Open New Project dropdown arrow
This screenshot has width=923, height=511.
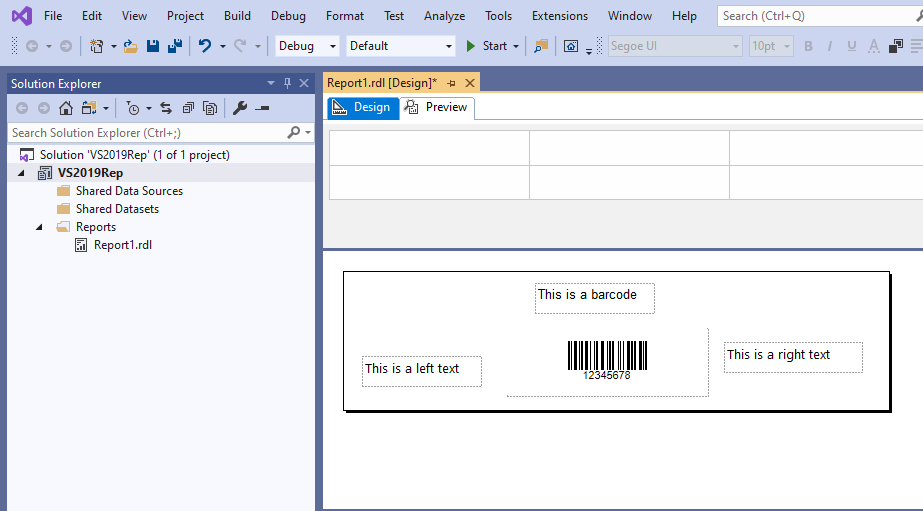pyautogui.click(x=114, y=47)
